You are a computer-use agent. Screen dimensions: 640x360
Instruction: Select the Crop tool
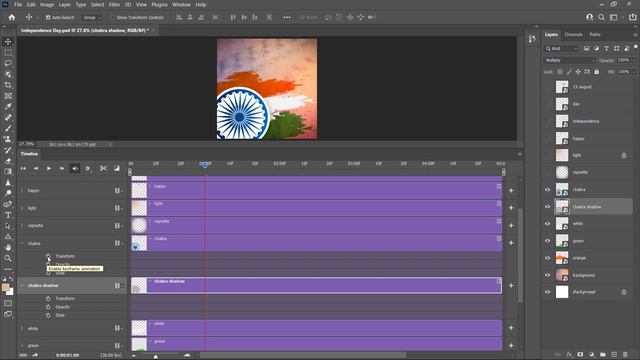pyautogui.click(x=8, y=85)
